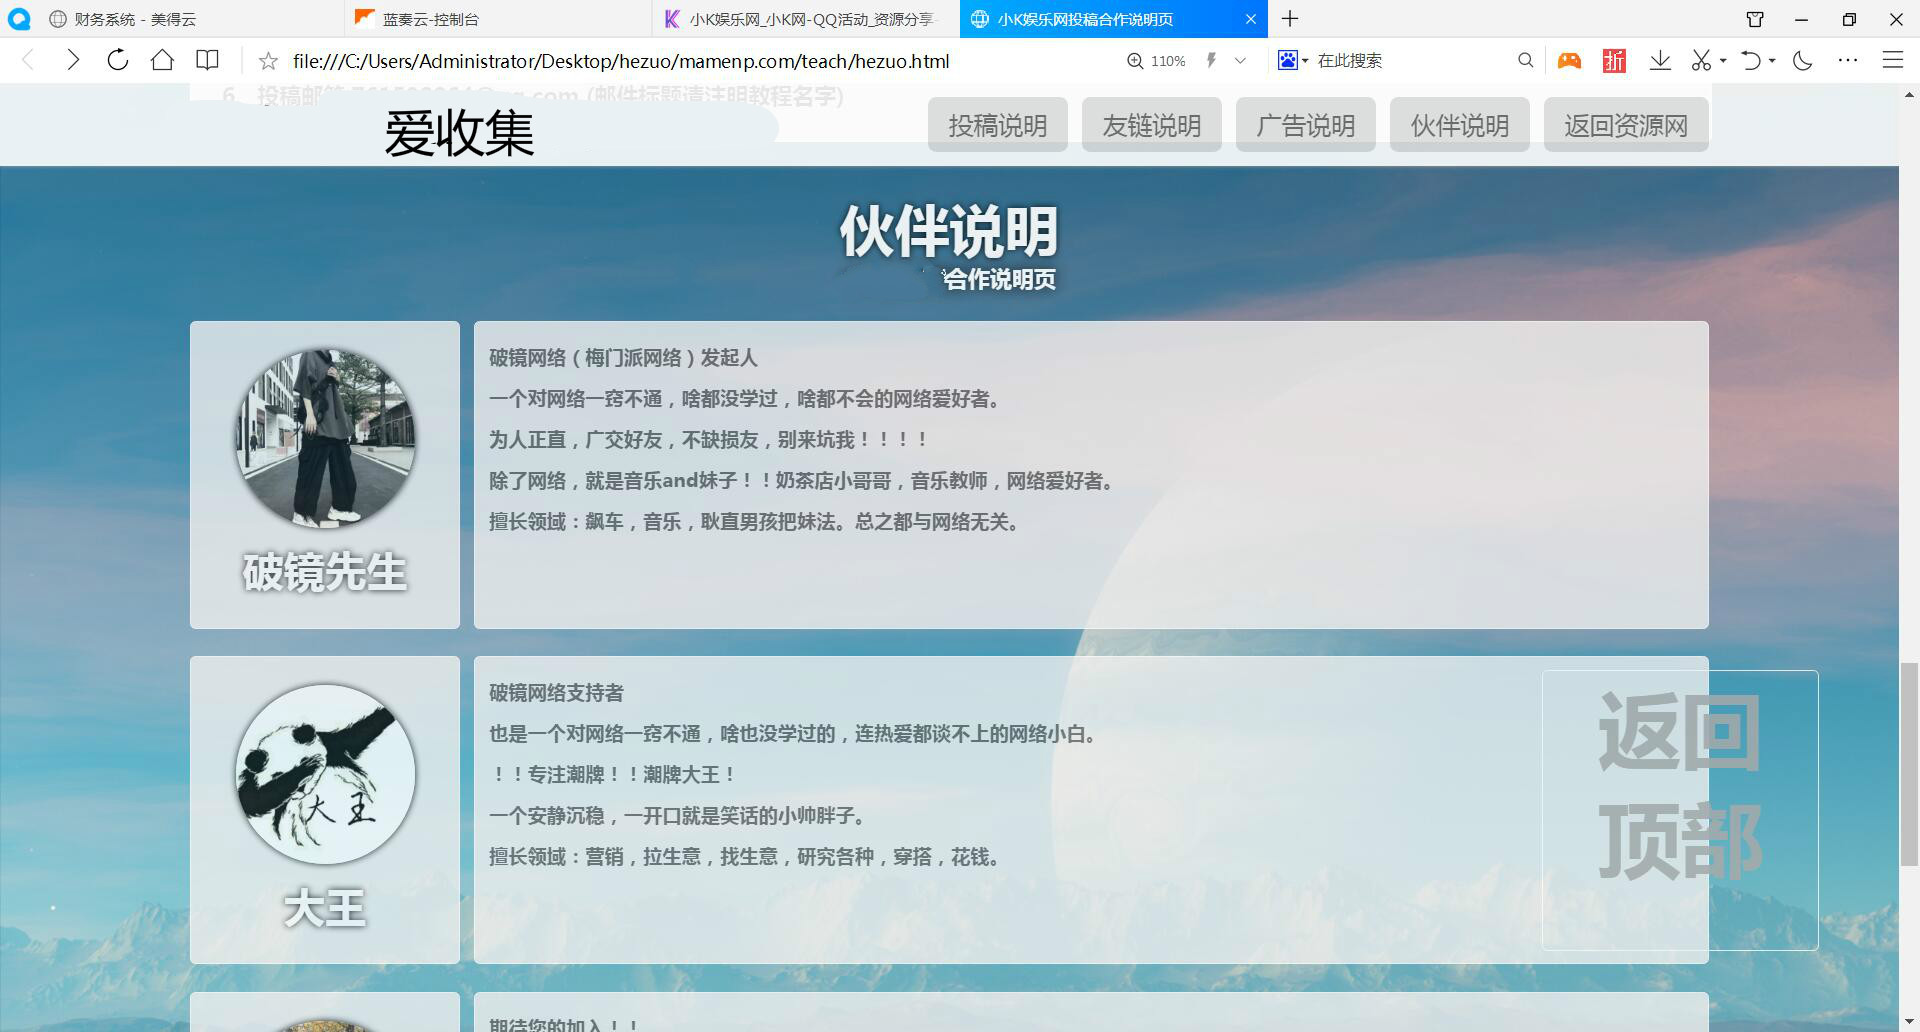The height and width of the screenshot is (1032, 1920).
Task: Click the lightning speed mode icon
Action: tap(1211, 61)
